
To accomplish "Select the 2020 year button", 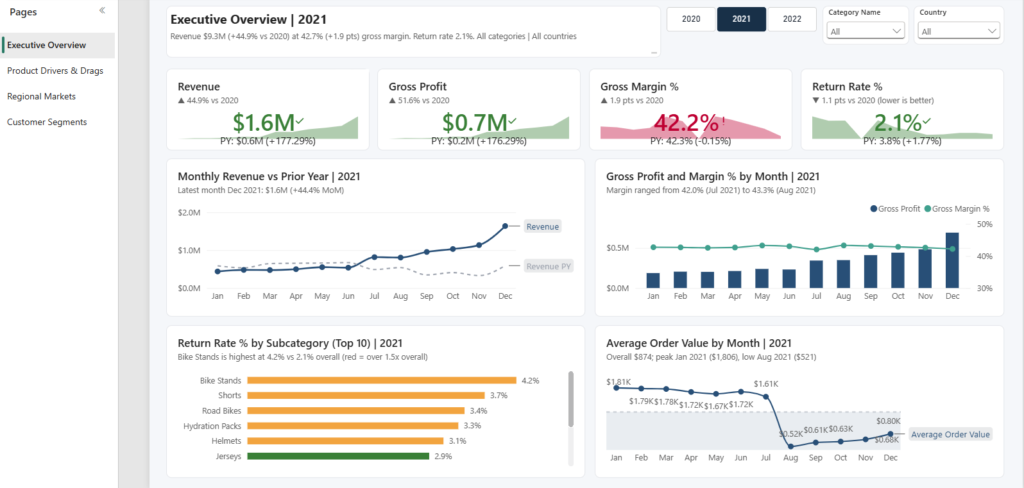I will coord(691,19).
